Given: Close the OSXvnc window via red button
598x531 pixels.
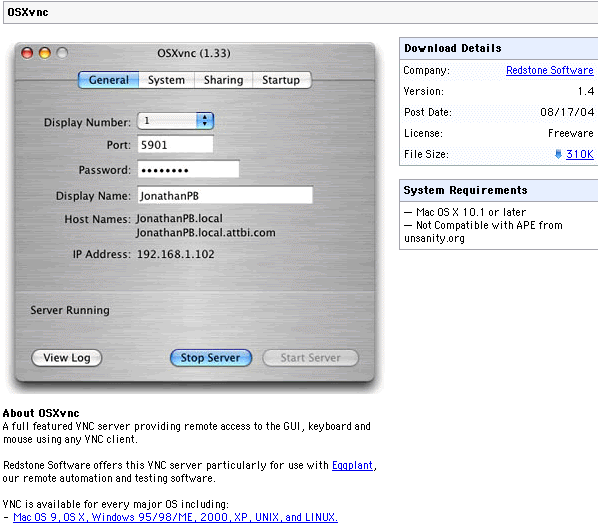Looking at the screenshot, I should 27,53.
